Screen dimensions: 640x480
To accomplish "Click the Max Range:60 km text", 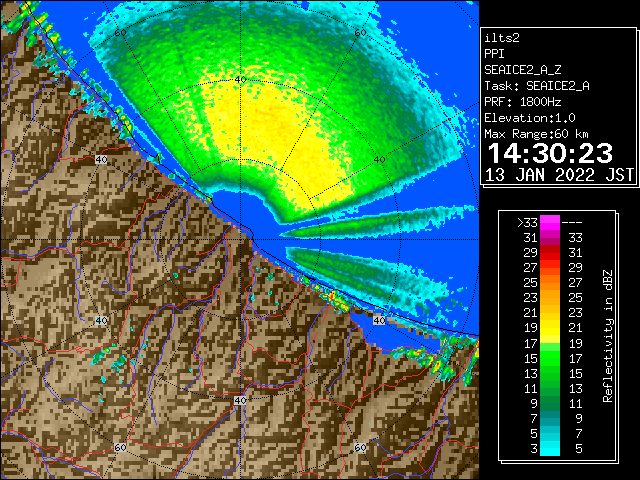I will 537,134.
